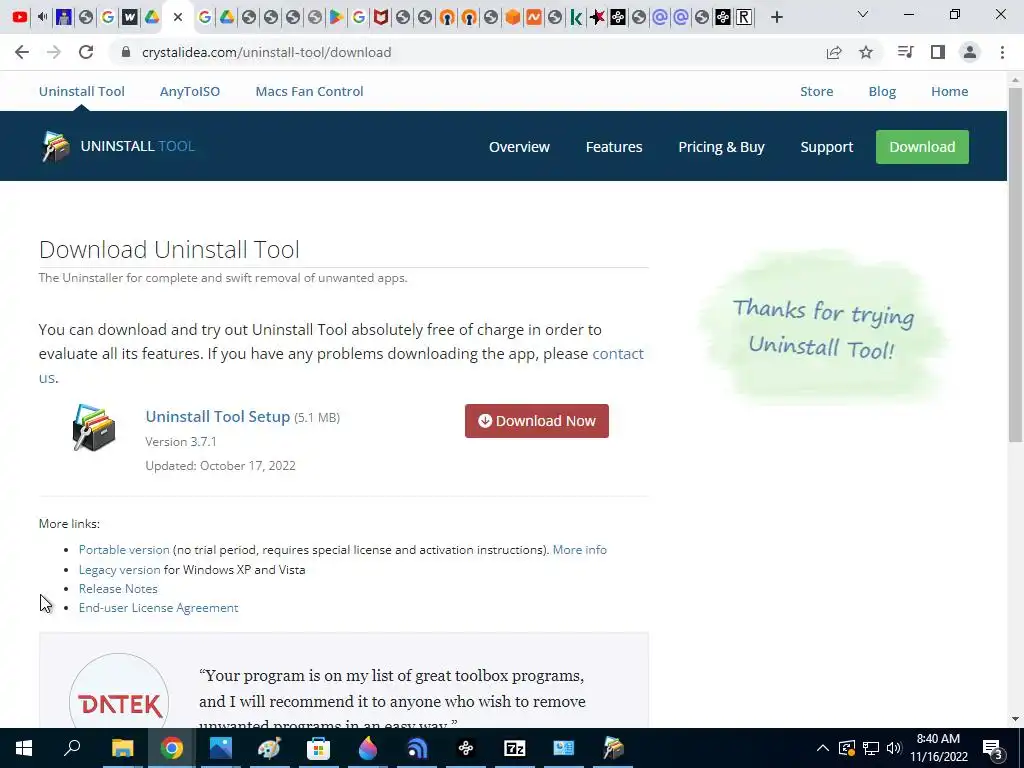Click the crystalidea.com address bar
Image resolution: width=1024 pixels, height=768 pixels.
(266, 52)
